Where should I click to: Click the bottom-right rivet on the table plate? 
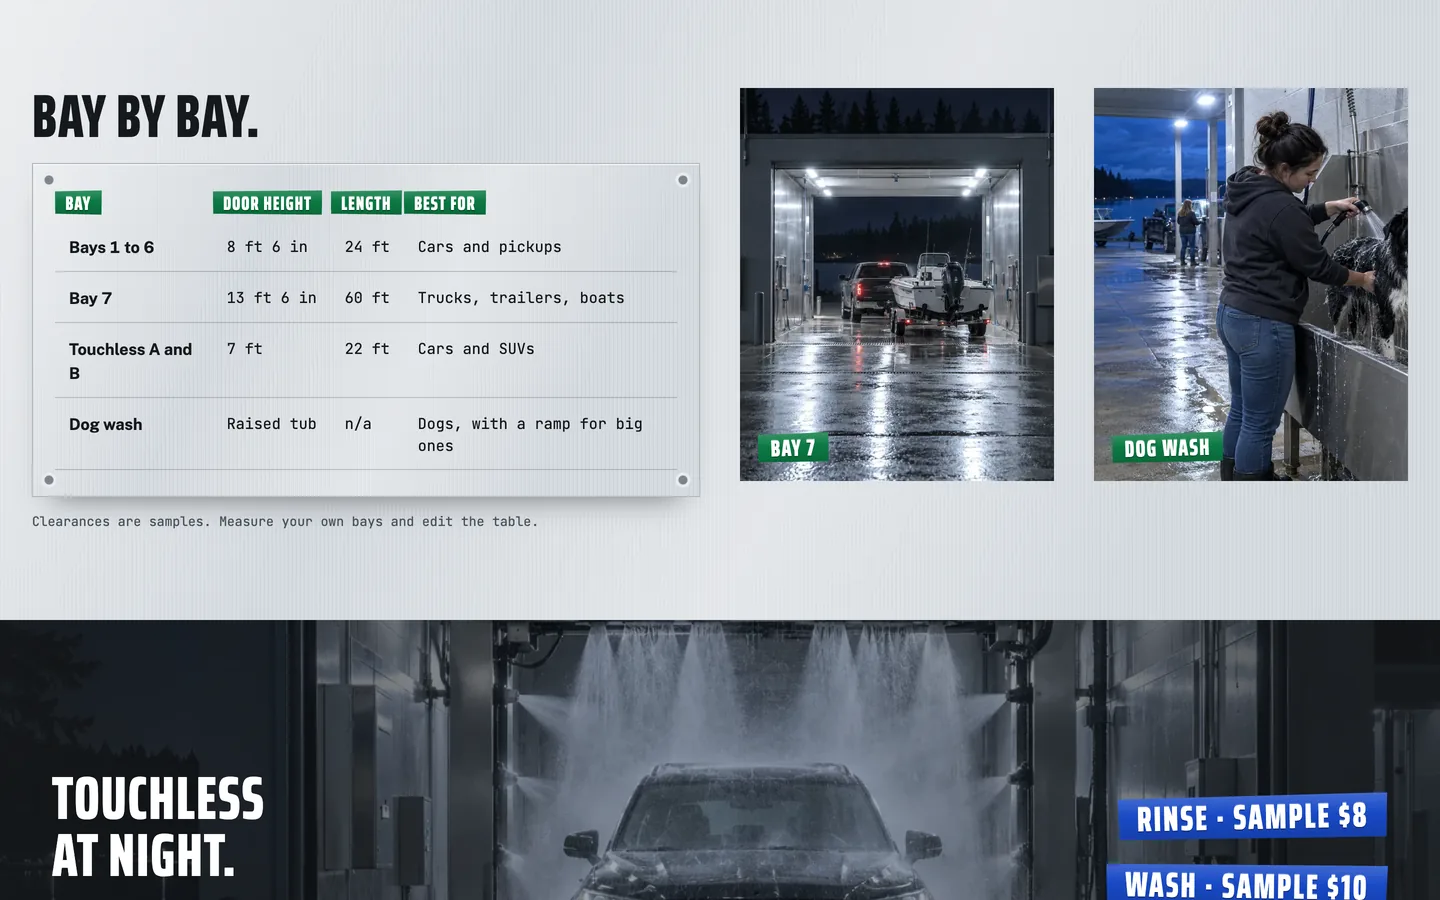click(683, 480)
